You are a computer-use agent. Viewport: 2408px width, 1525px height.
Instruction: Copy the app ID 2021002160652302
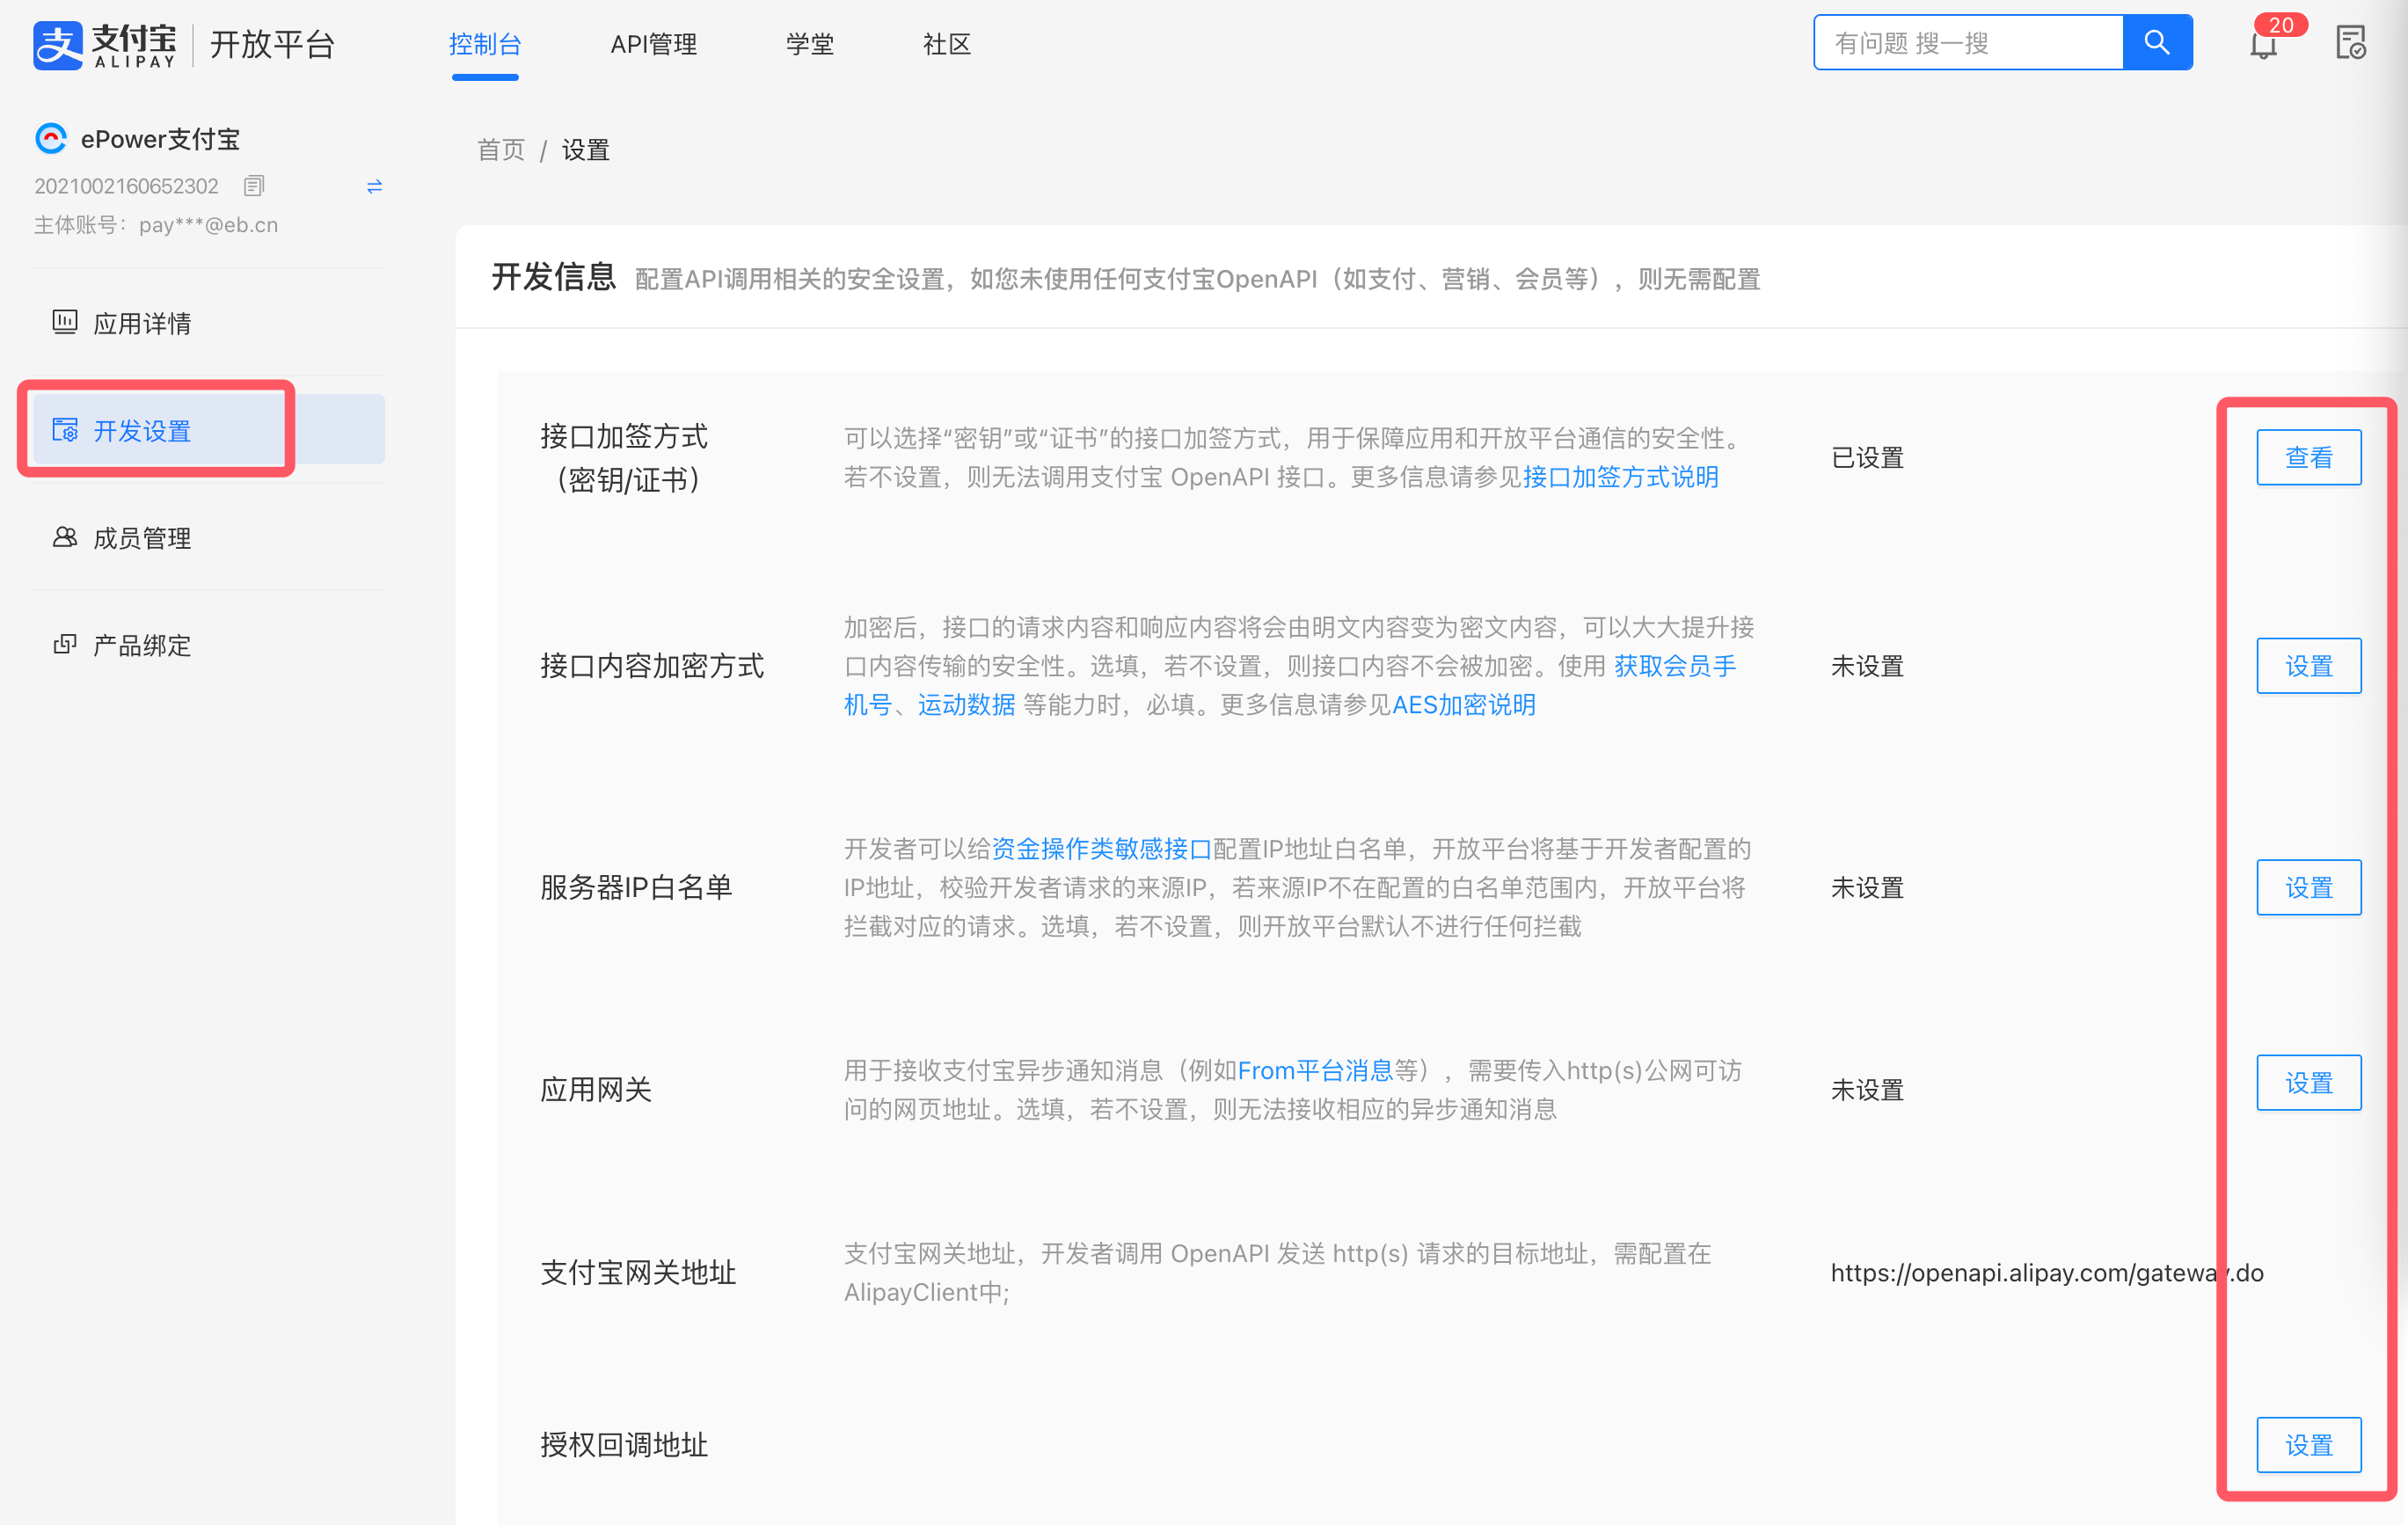tap(254, 186)
